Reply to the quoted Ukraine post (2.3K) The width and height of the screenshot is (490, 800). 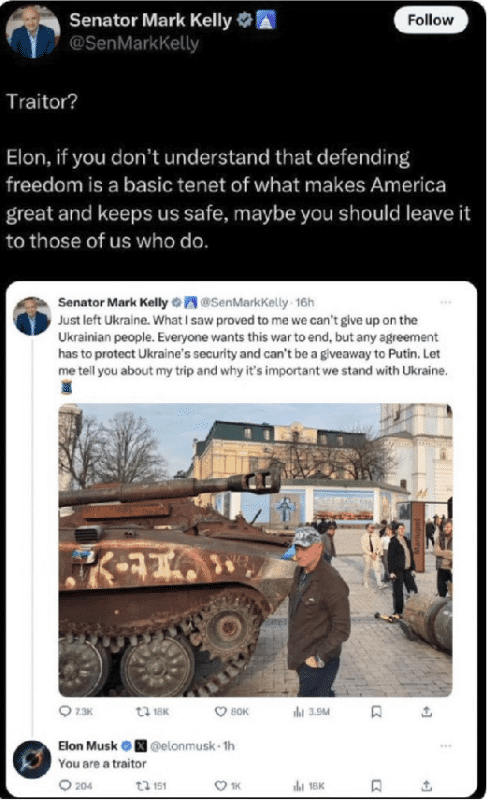click(76, 711)
